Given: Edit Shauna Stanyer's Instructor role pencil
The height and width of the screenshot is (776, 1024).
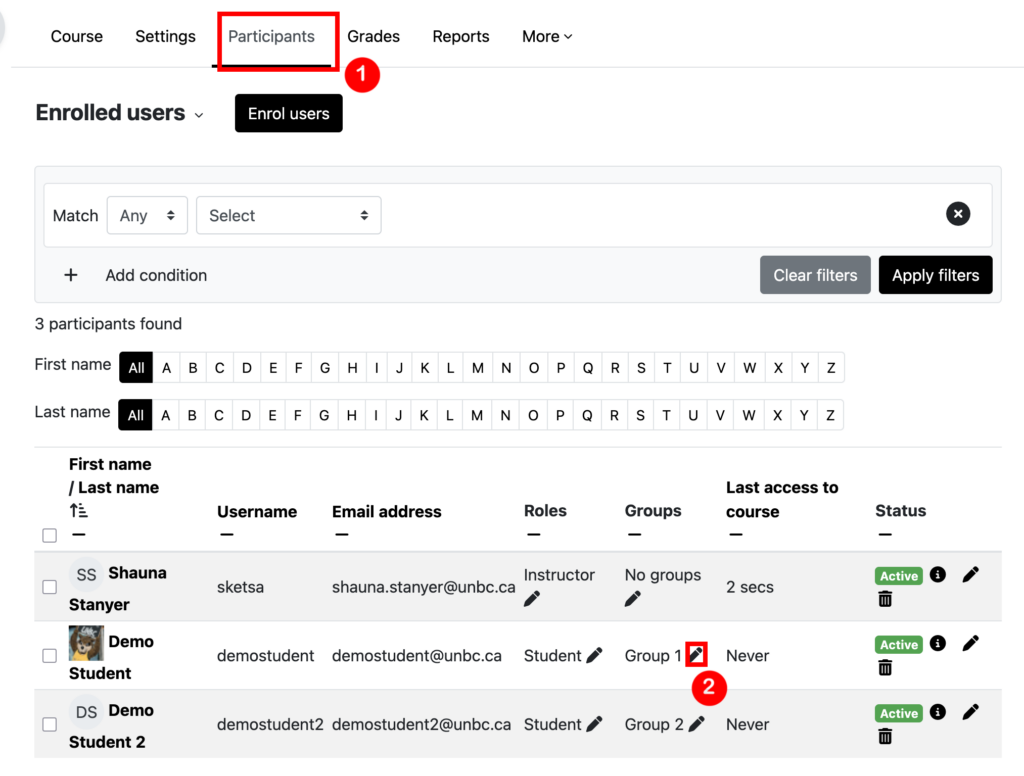Looking at the screenshot, I should 532,598.
